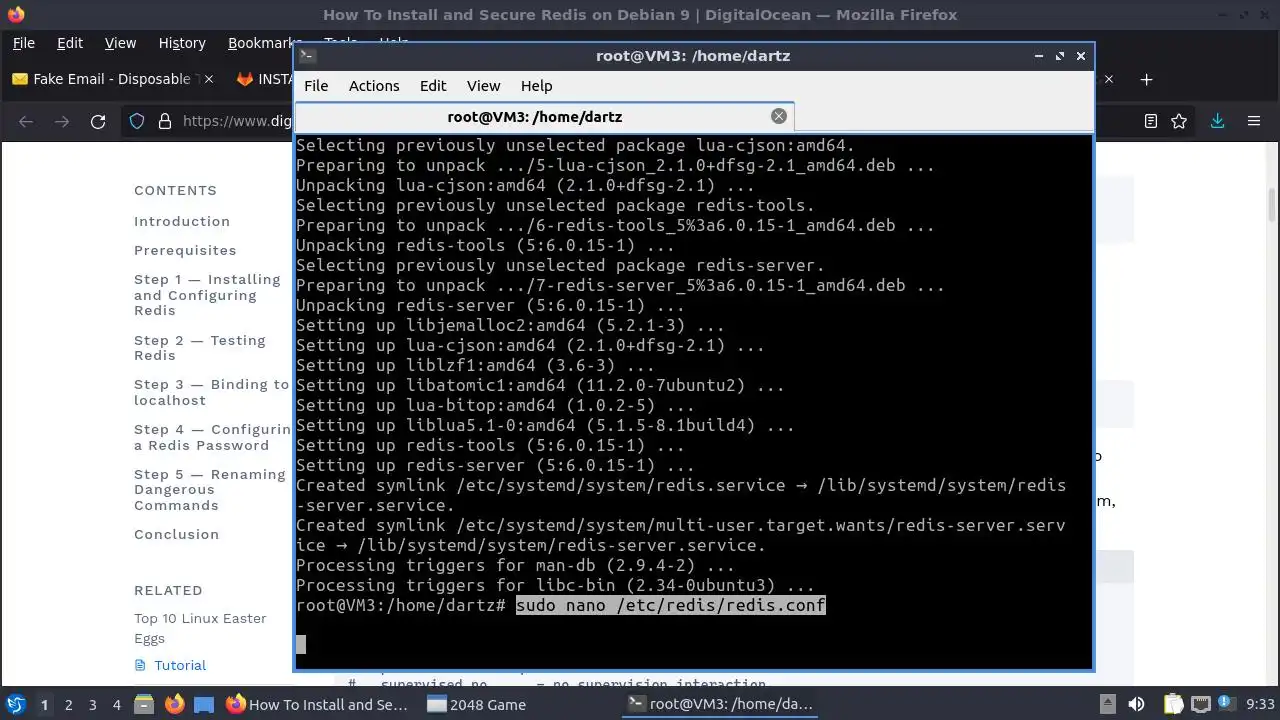Open a new Firefox tab
The height and width of the screenshot is (720, 1280).
1147,79
